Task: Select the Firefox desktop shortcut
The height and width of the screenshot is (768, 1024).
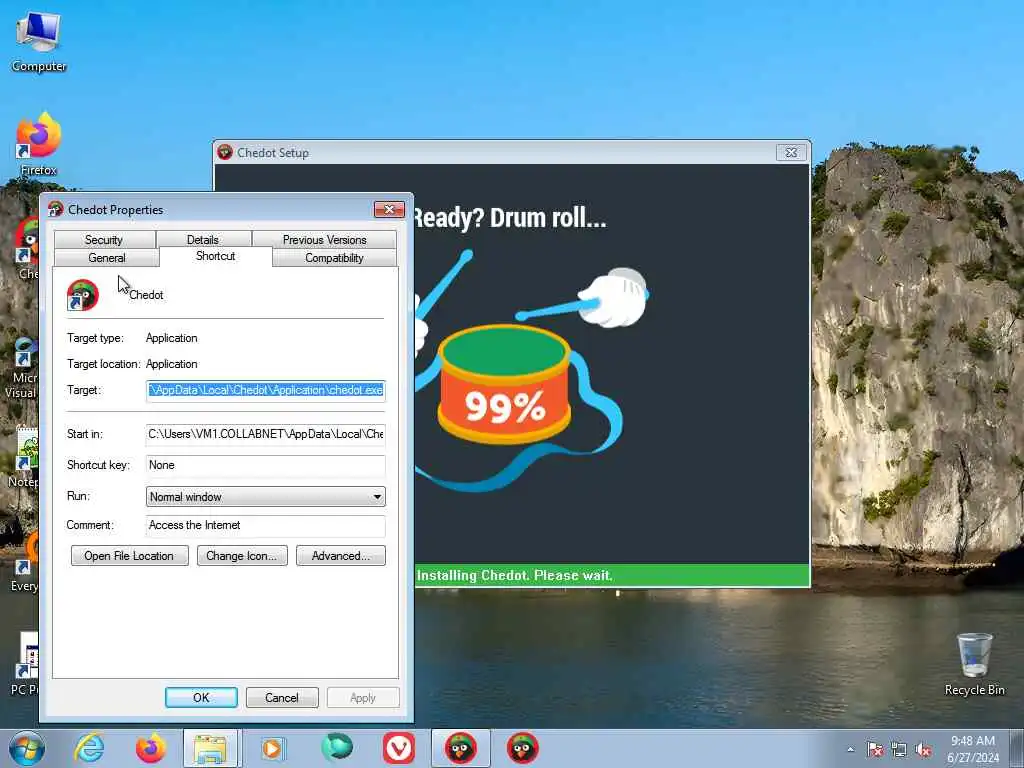Action: point(39,144)
